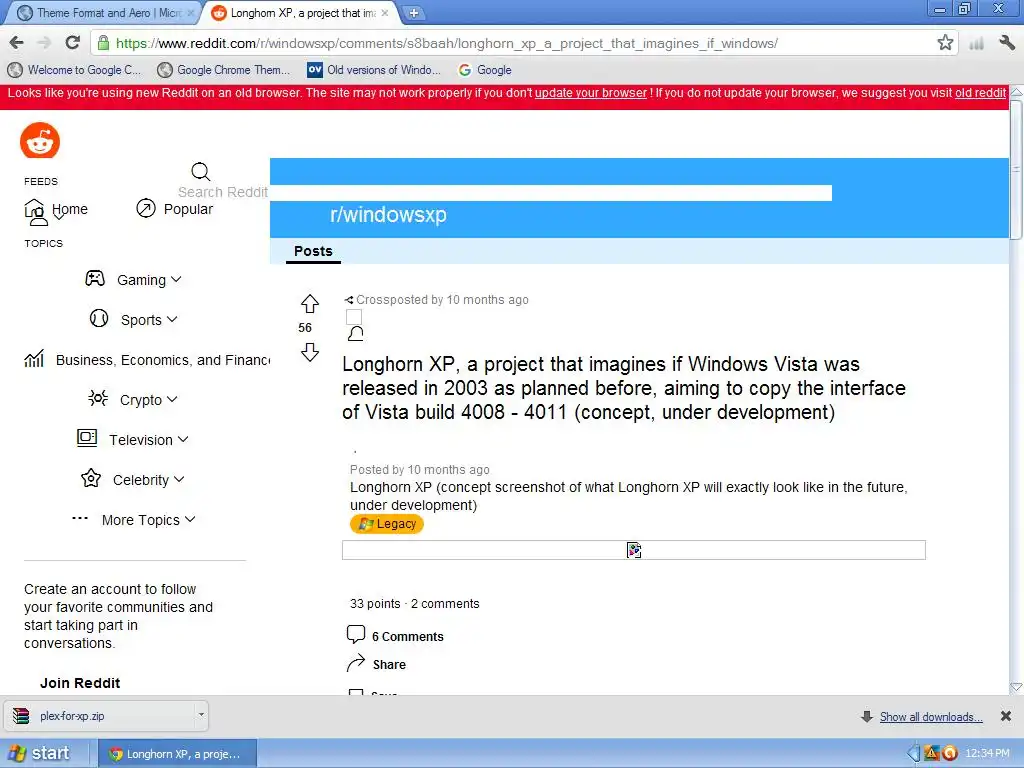Image resolution: width=1024 pixels, height=768 pixels.
Task: Expand the Television topic chevron
Action: pyautogui.click(x=183, y=439)
